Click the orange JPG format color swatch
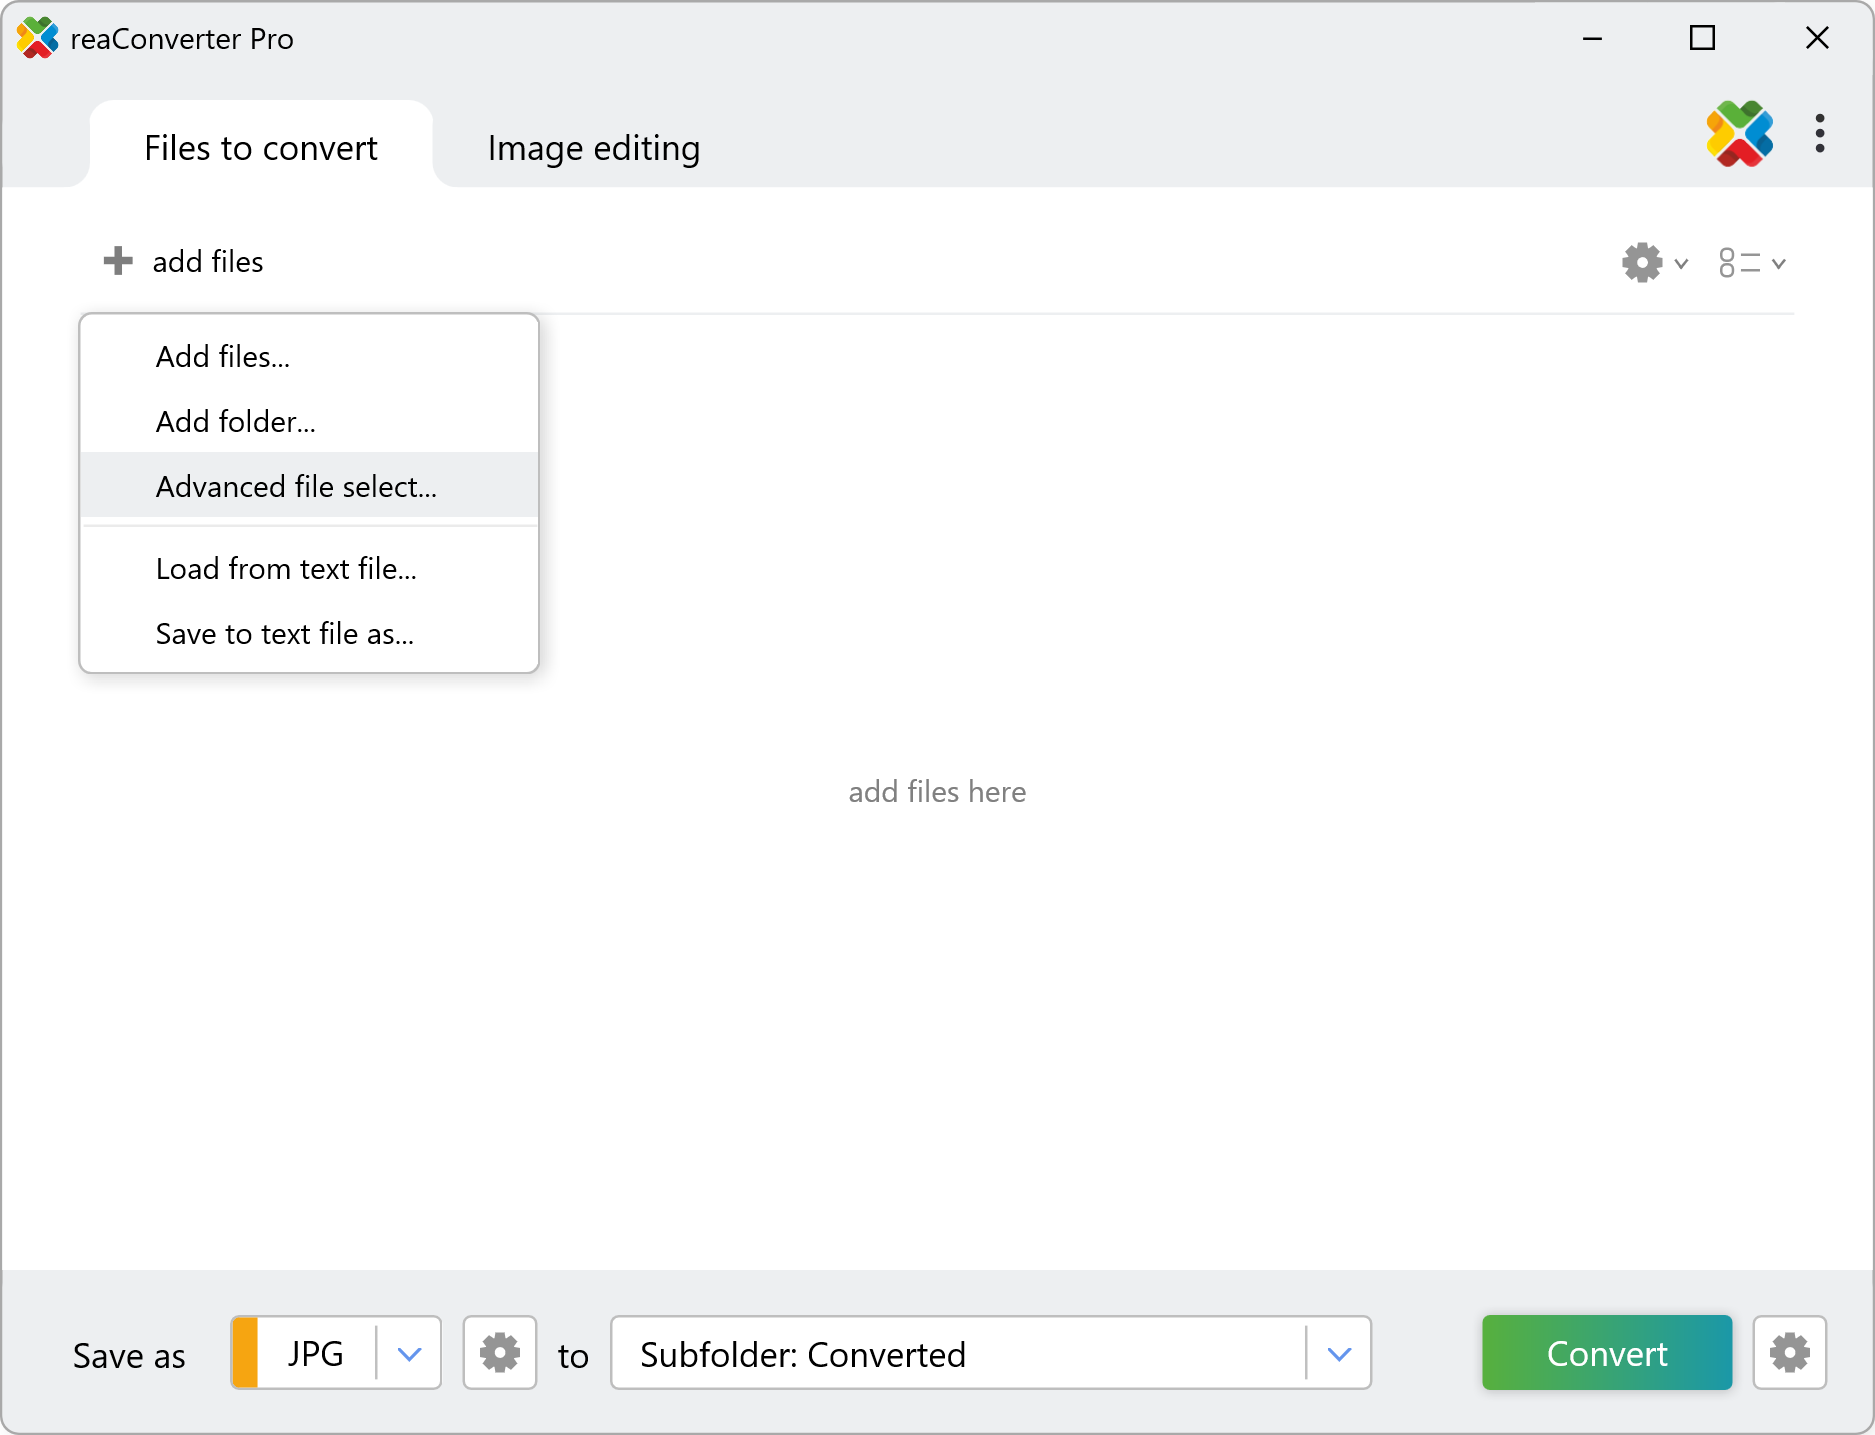Viewport: 1875px width, 1435px height. (245, 1353)
